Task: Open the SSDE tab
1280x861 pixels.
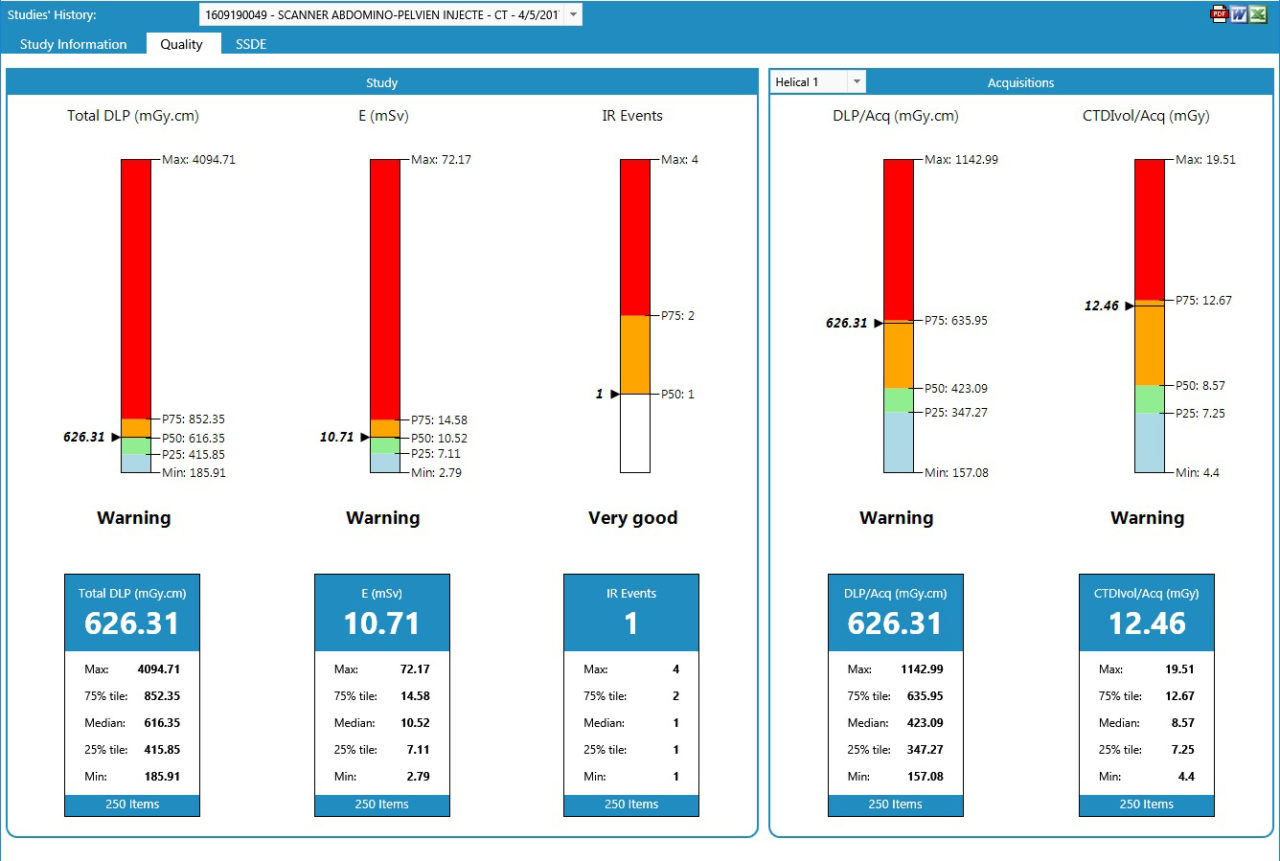Action: pos(251,44)
